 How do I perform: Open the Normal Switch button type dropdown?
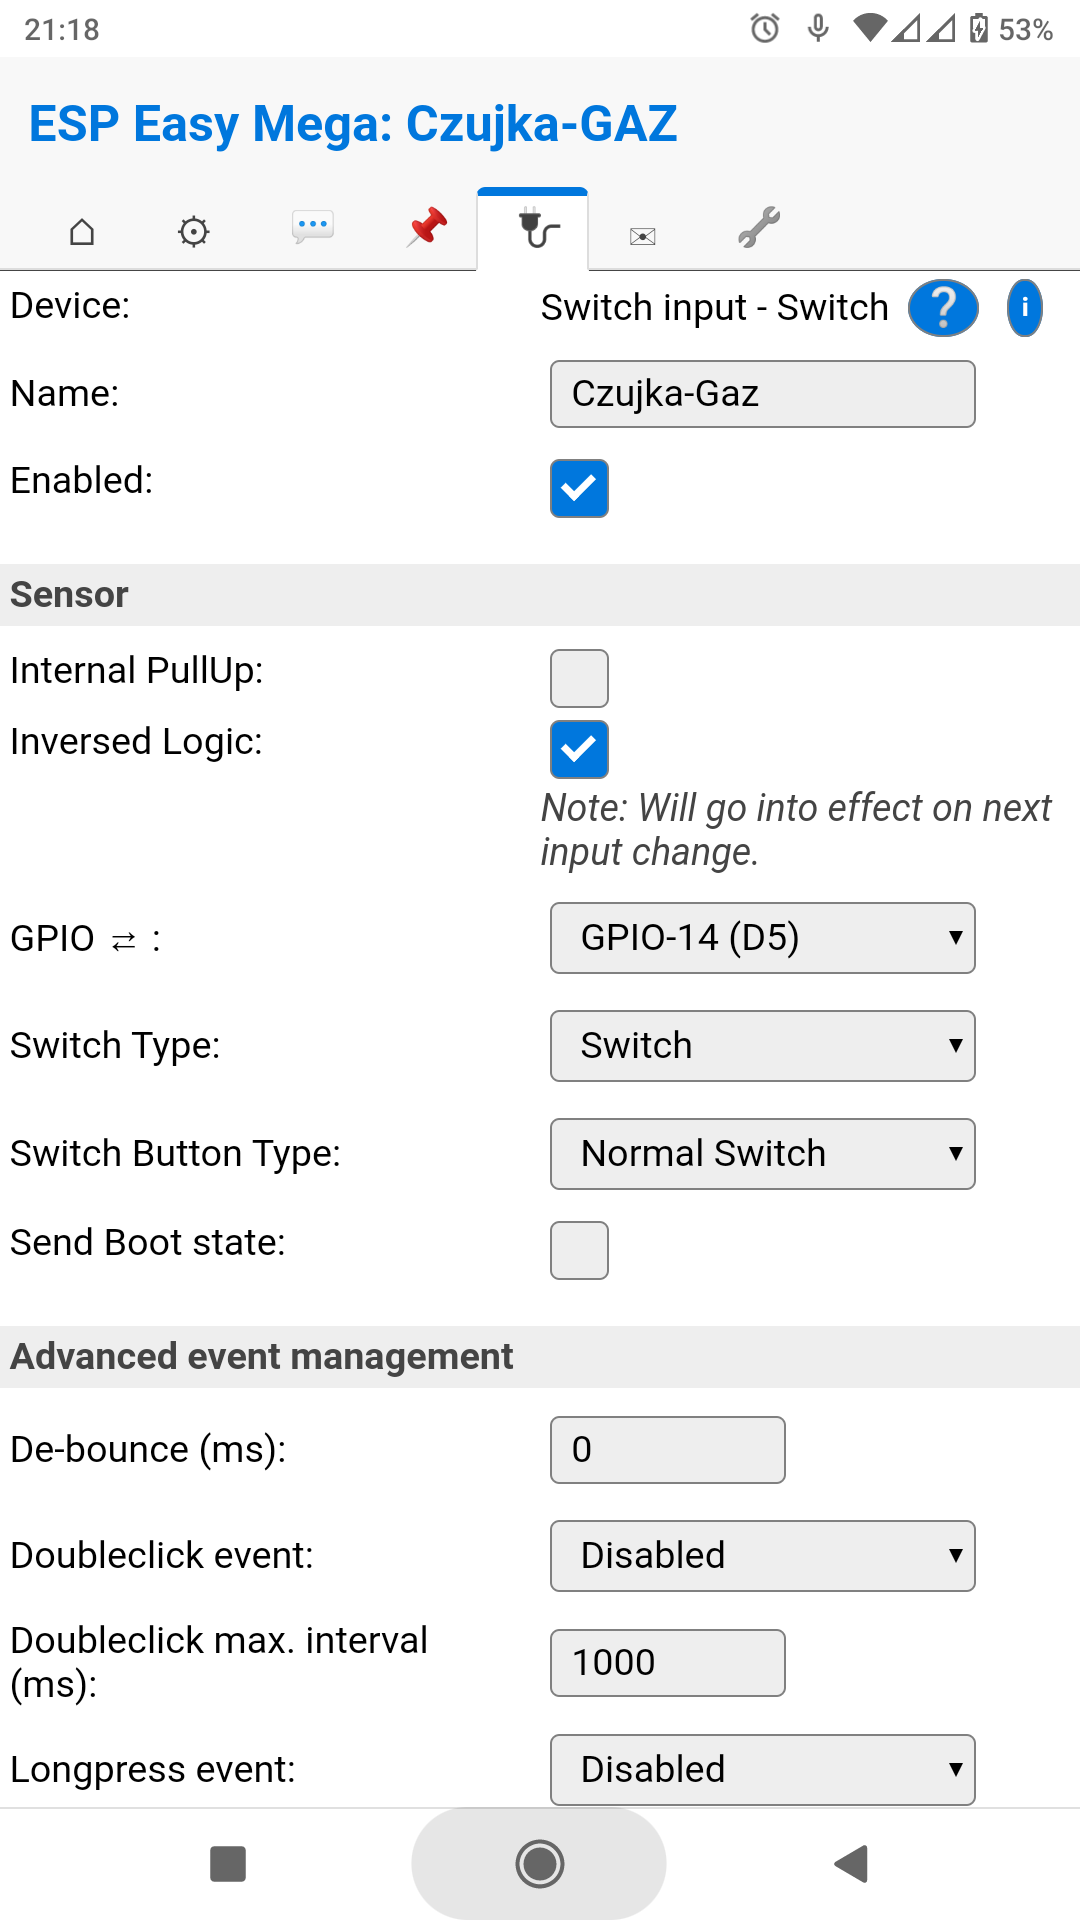point(763,1154)
